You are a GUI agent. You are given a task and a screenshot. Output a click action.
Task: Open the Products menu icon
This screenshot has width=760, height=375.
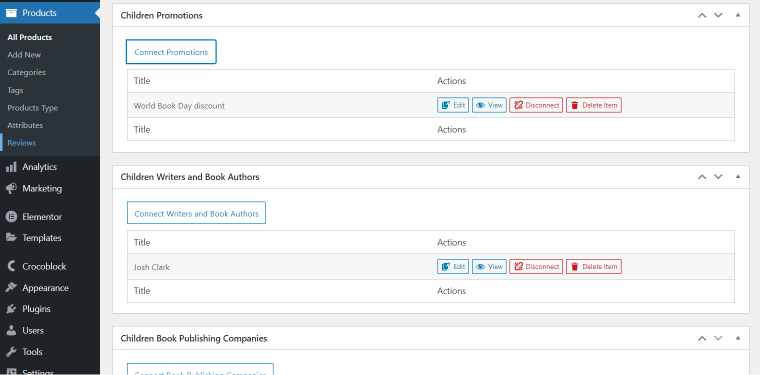[x=11, y=13]
